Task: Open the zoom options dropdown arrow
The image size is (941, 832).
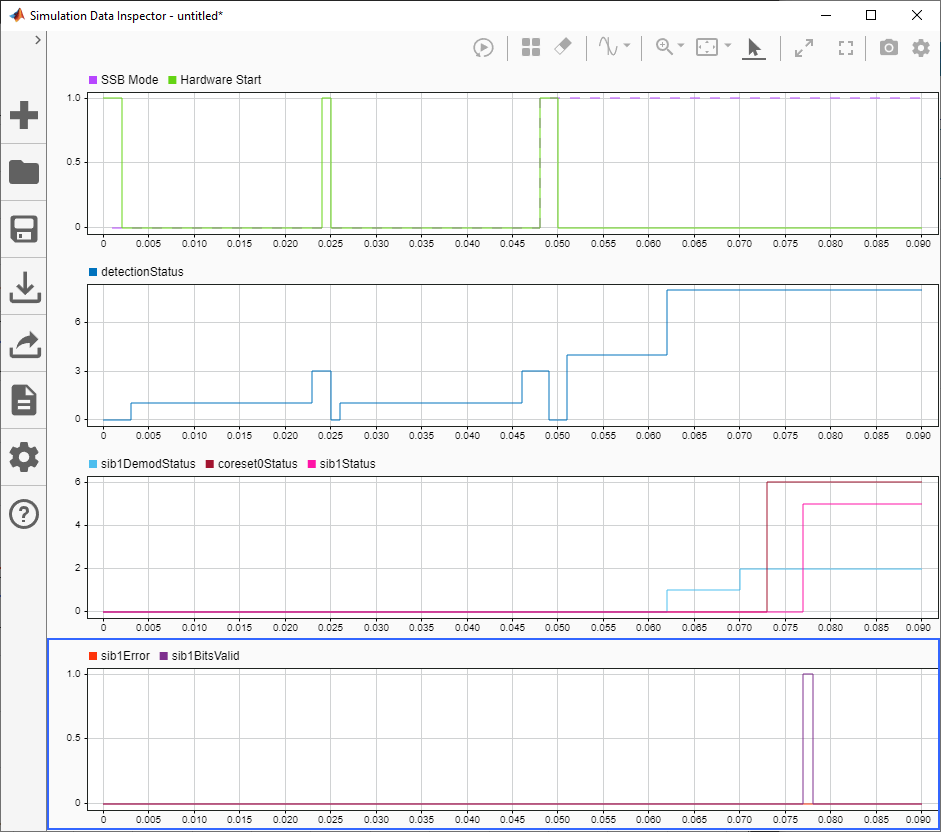Action: pos(681,47)
